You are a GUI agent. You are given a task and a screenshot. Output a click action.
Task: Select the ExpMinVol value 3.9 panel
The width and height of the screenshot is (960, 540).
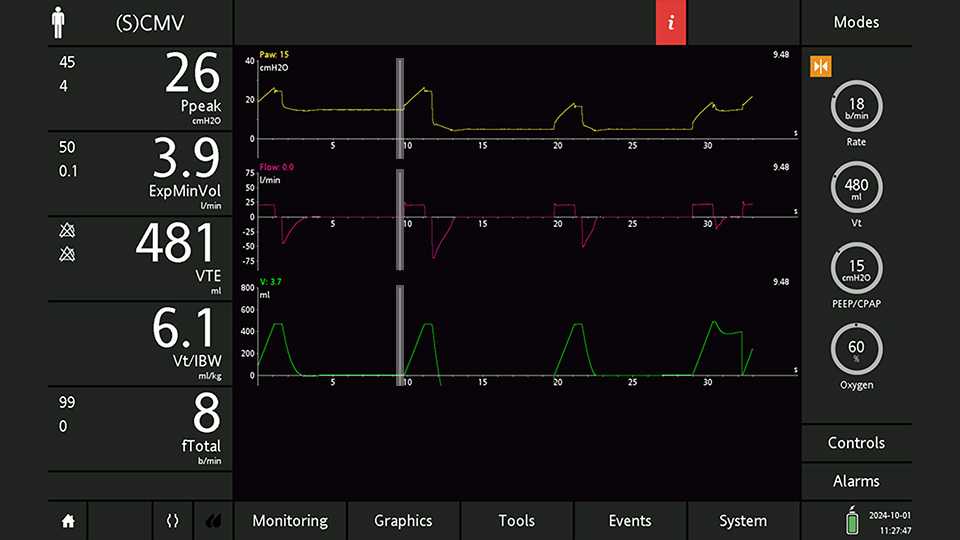pyautogui.click(x=140, y=173)
